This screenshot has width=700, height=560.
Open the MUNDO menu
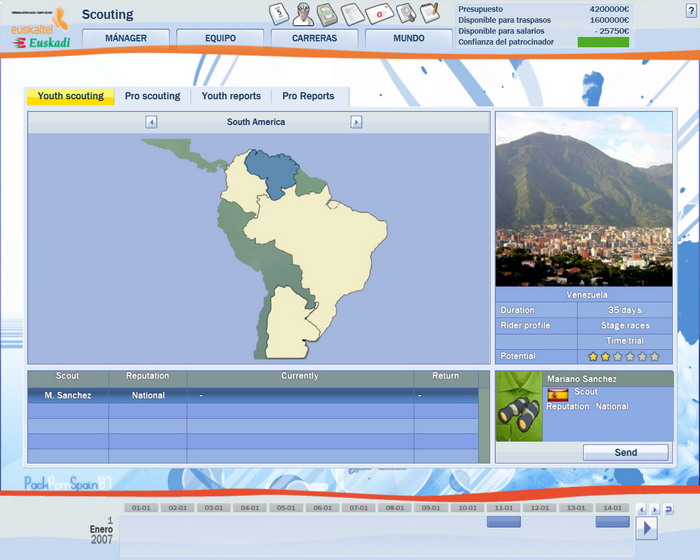(408, 38)
